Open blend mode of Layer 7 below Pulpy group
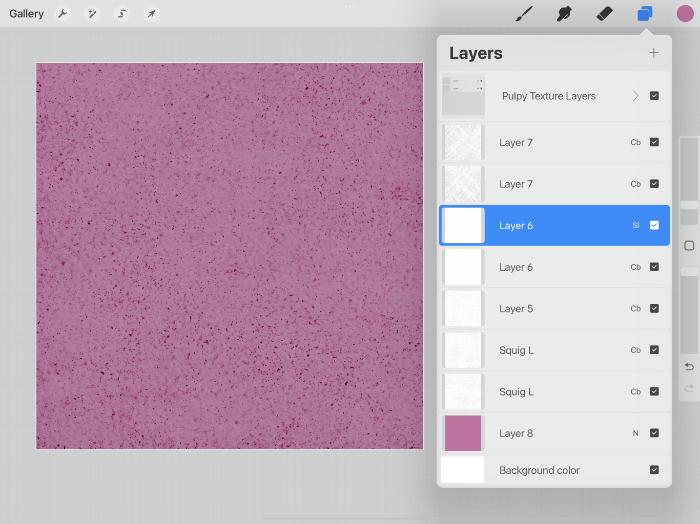 click(x=636, y=142)
